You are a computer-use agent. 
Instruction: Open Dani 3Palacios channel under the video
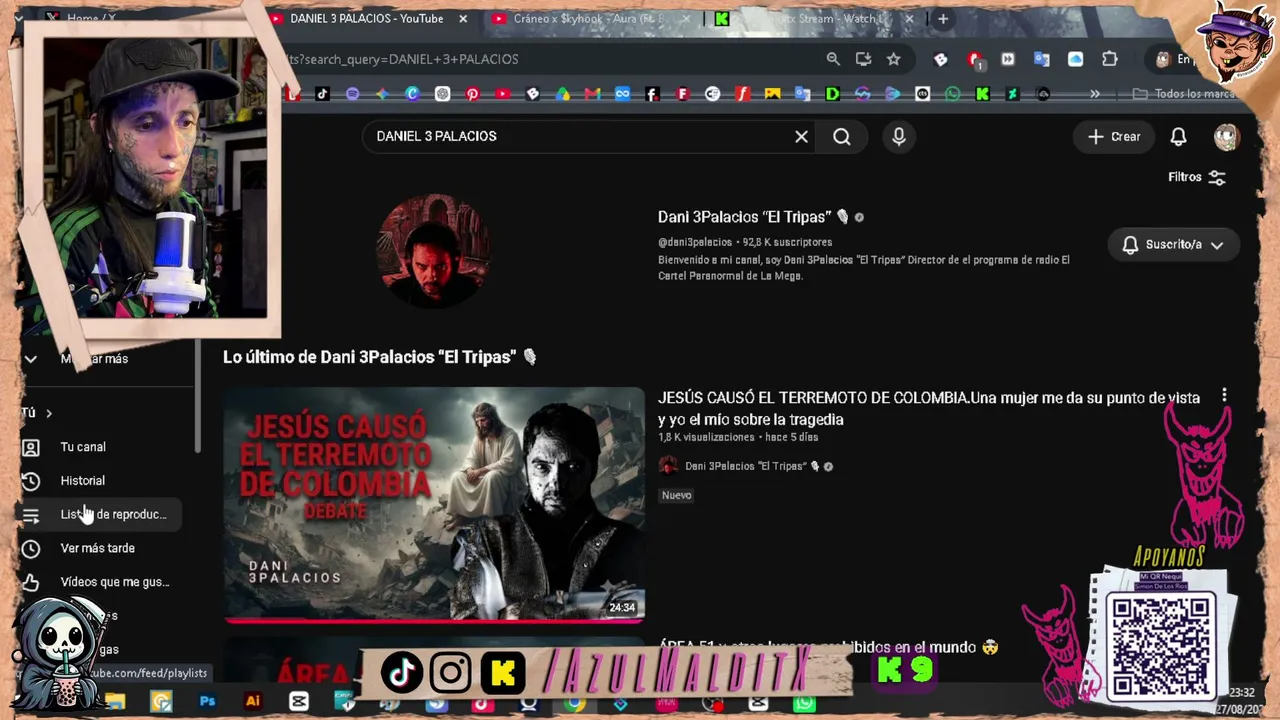[746, 466]
